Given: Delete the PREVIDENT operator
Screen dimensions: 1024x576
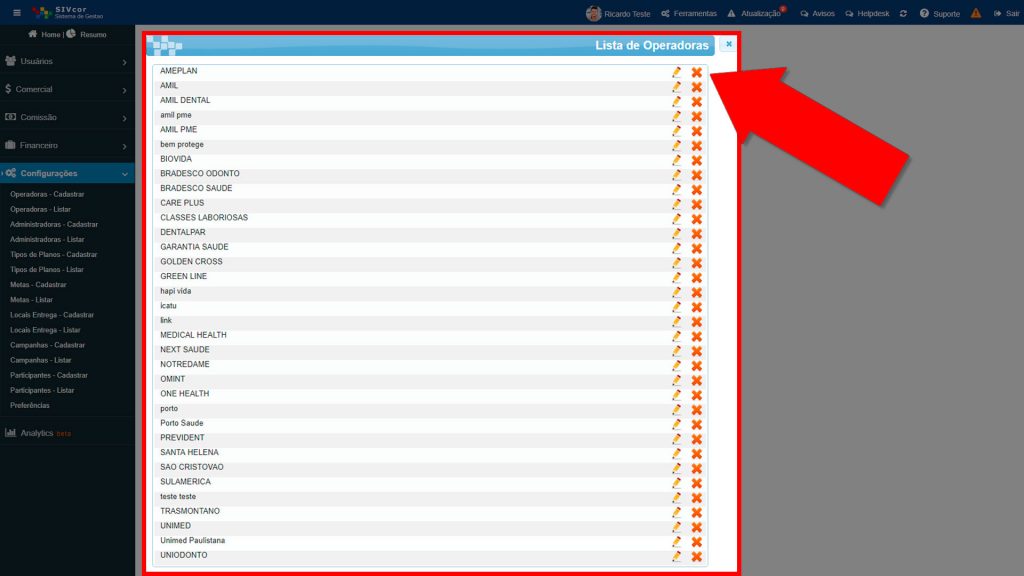Looking at the screenshot, I should point(697,439).
